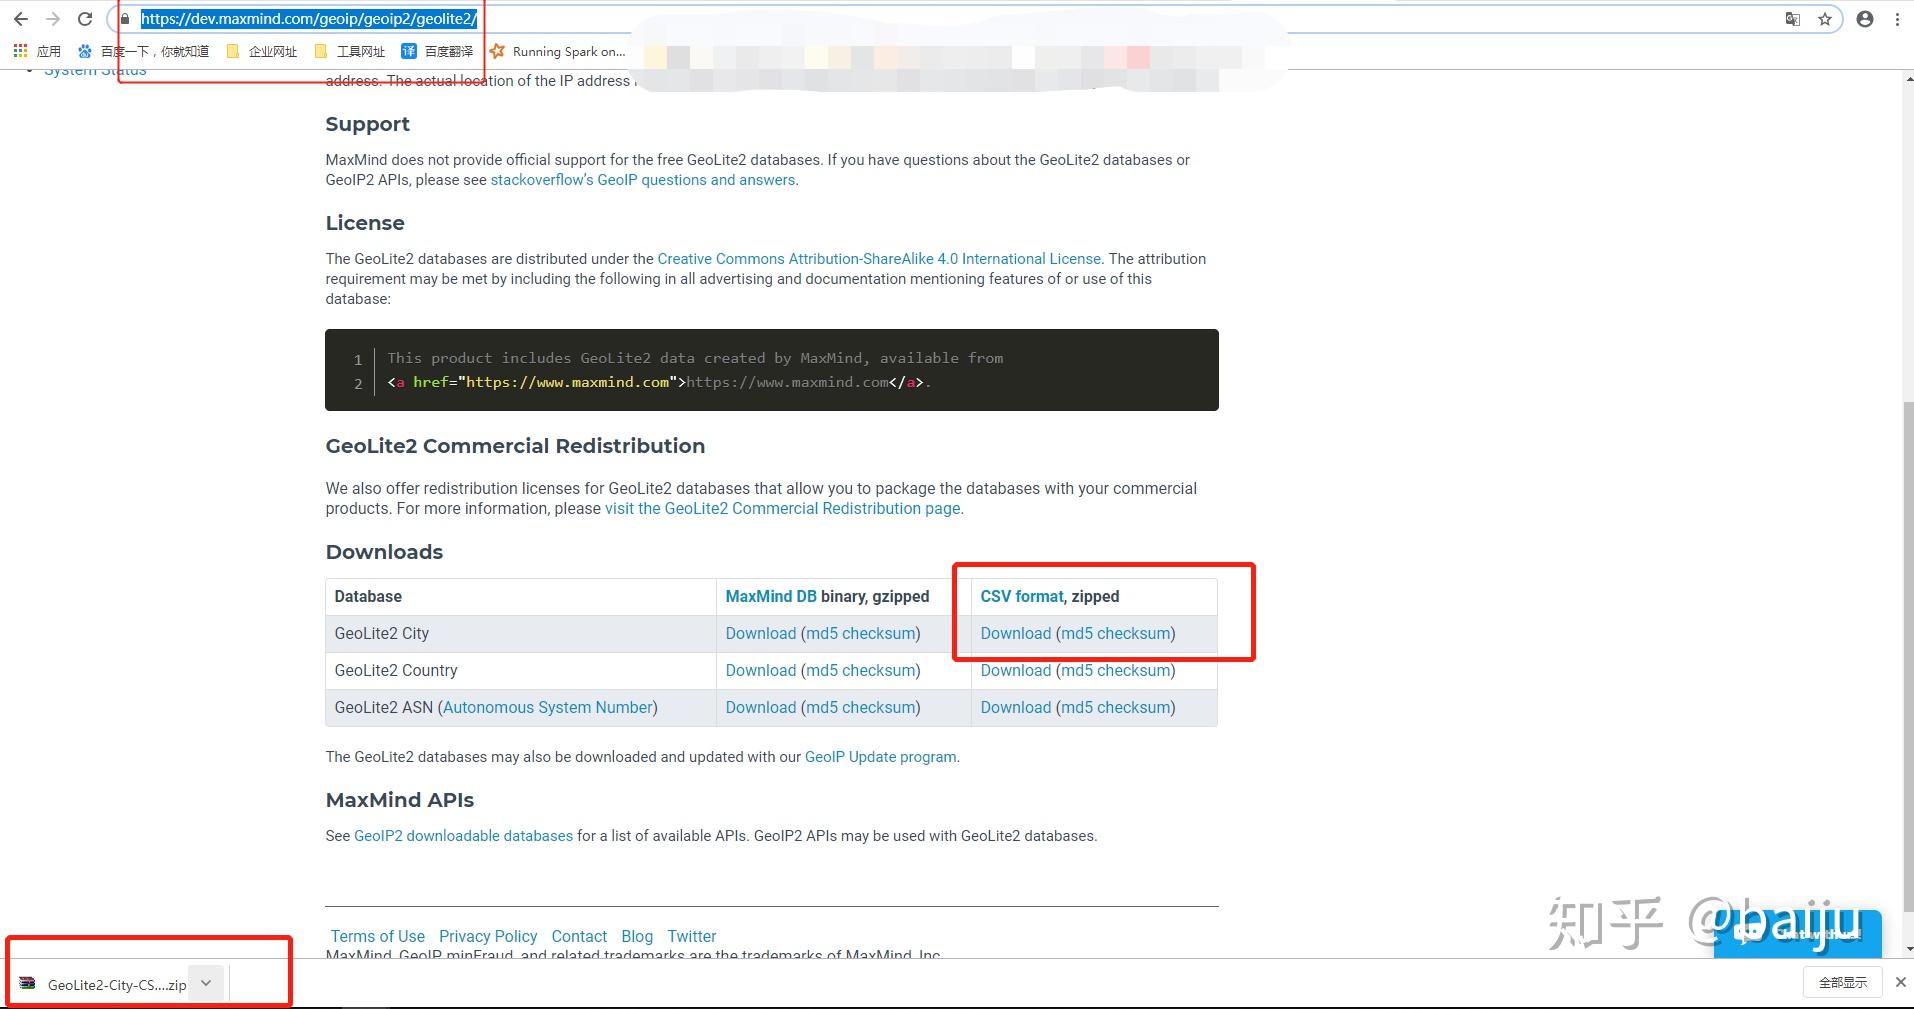Close the downloads bar
The height and width of the screenshot is (1009, 1914).
click(1901, 982)
